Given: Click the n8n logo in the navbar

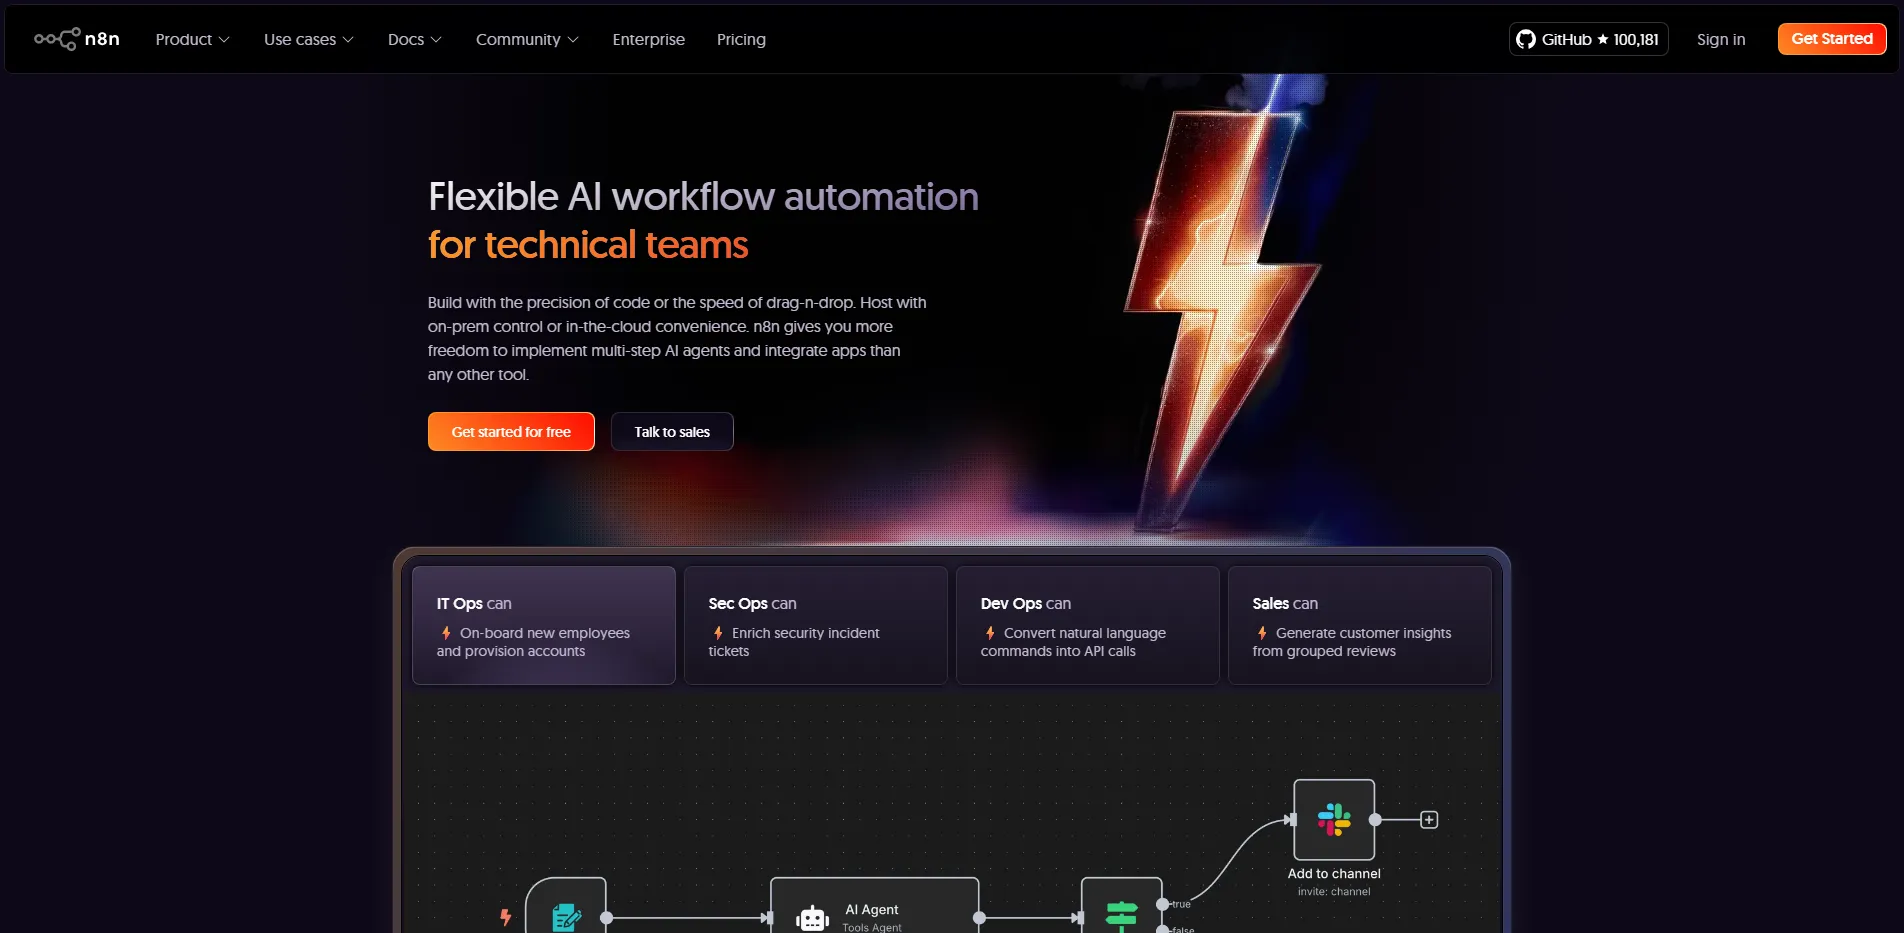Looking at the screenshot, I should [x=76, y=39].
